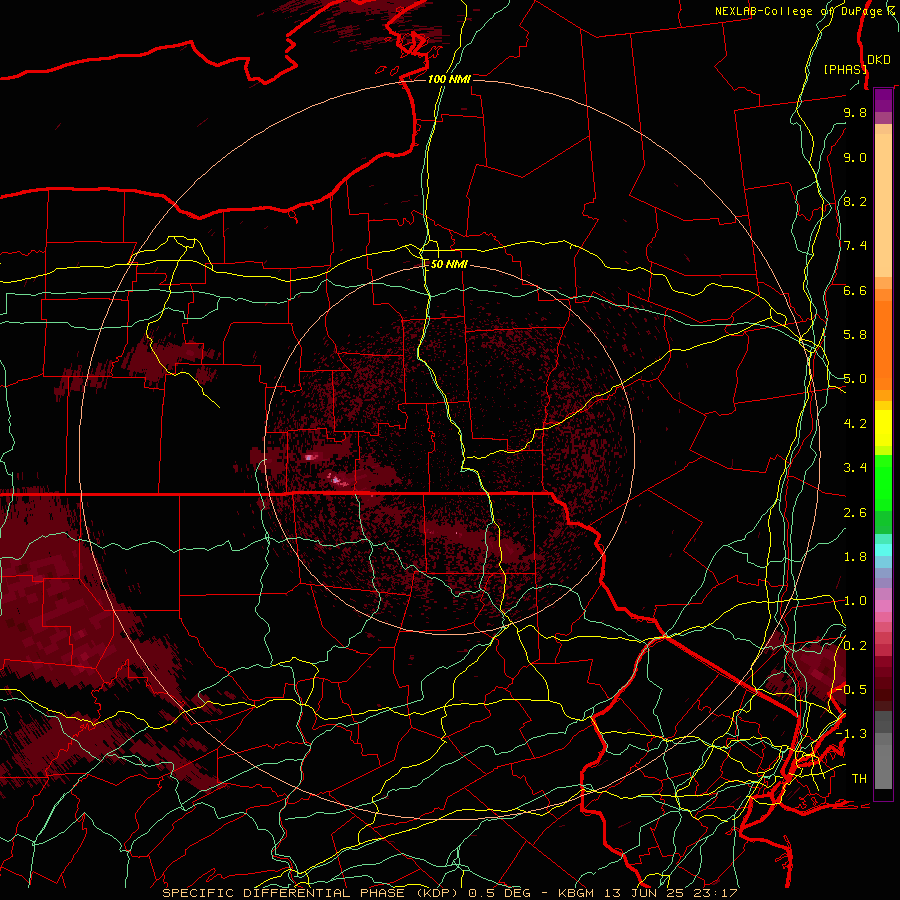Click the [PHAS] legend heading

click(x=845, y=69)
